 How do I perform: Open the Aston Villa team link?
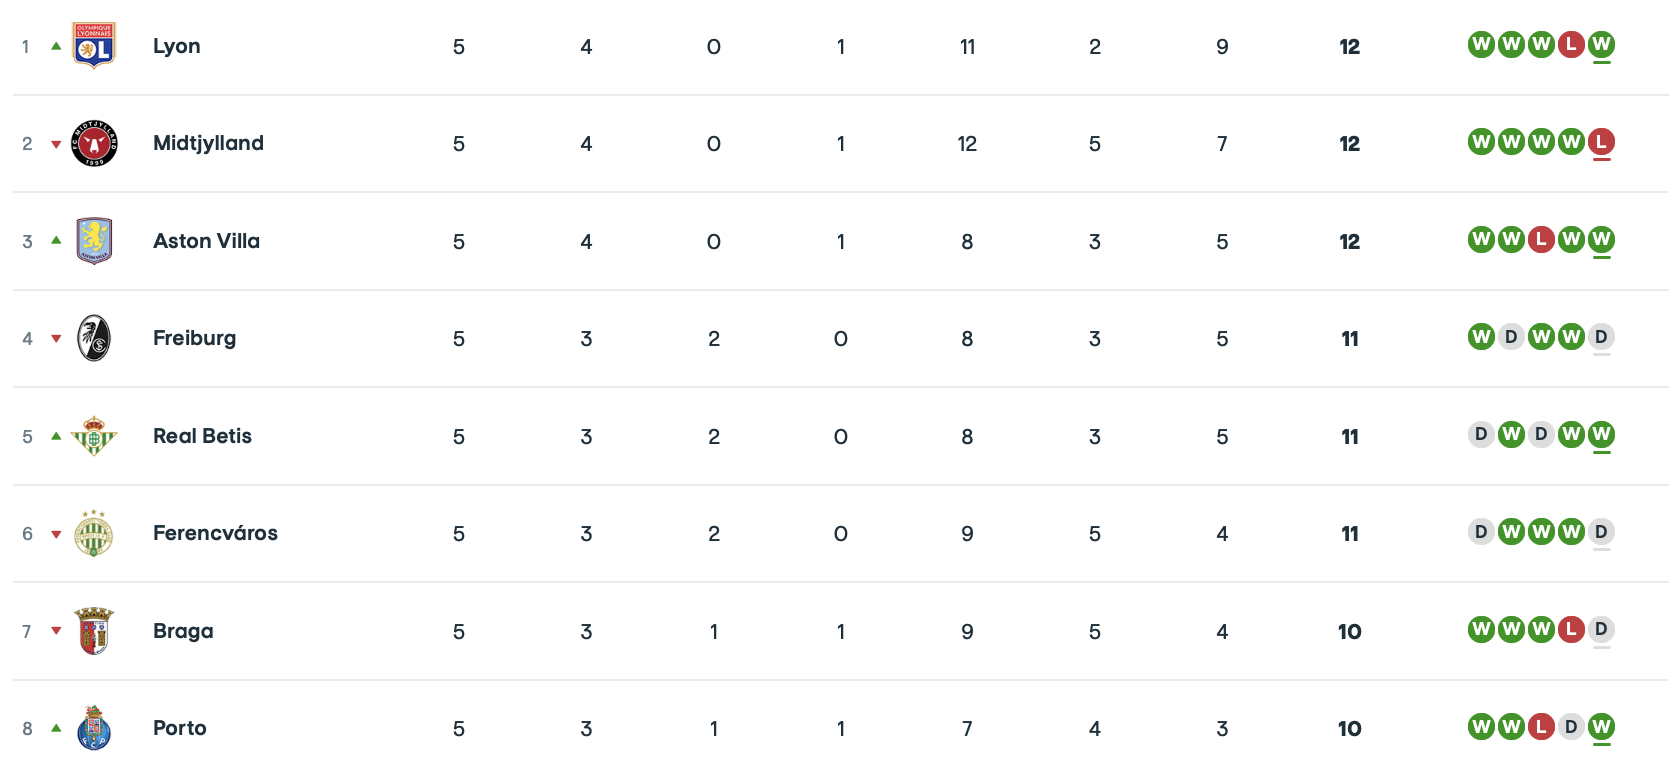[206, 241]
